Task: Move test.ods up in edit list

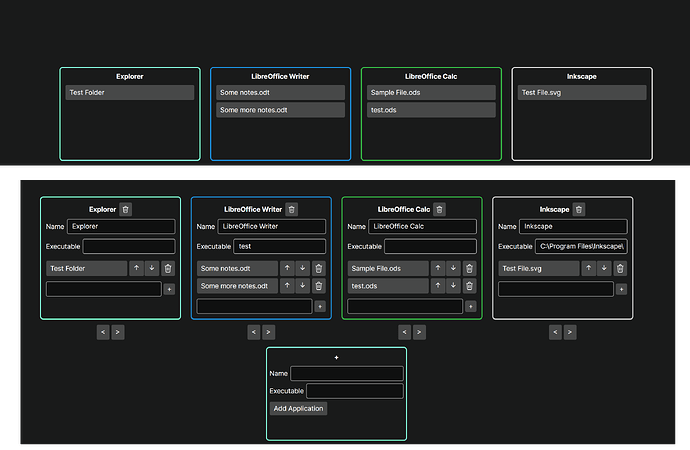Action: tap(438, 285)
